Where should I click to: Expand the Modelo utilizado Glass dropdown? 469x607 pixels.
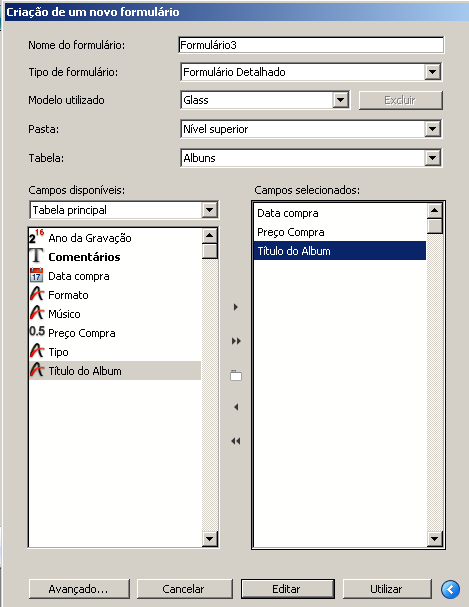point(340,100)
